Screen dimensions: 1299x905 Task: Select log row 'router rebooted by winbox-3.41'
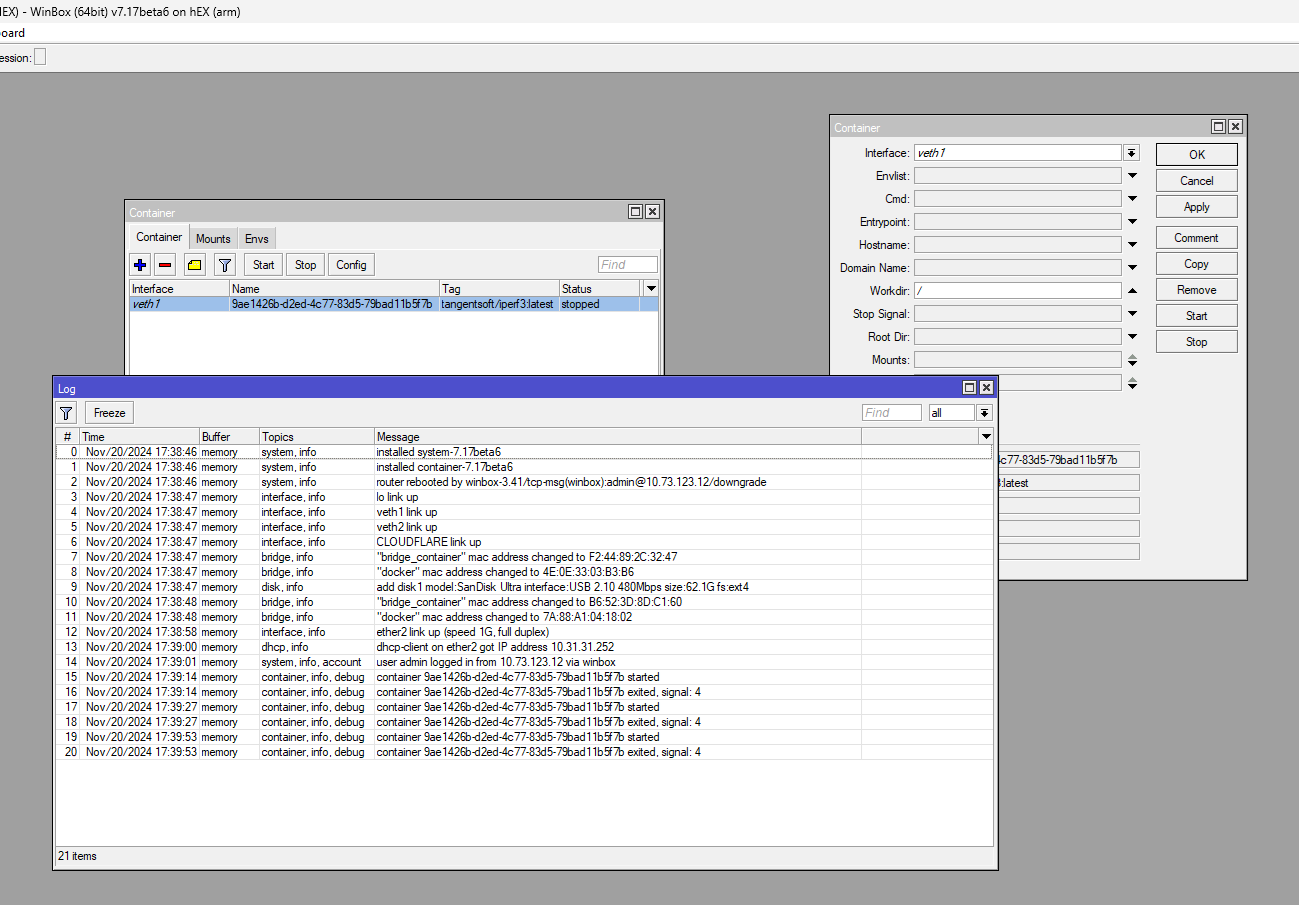pos(525,482)
